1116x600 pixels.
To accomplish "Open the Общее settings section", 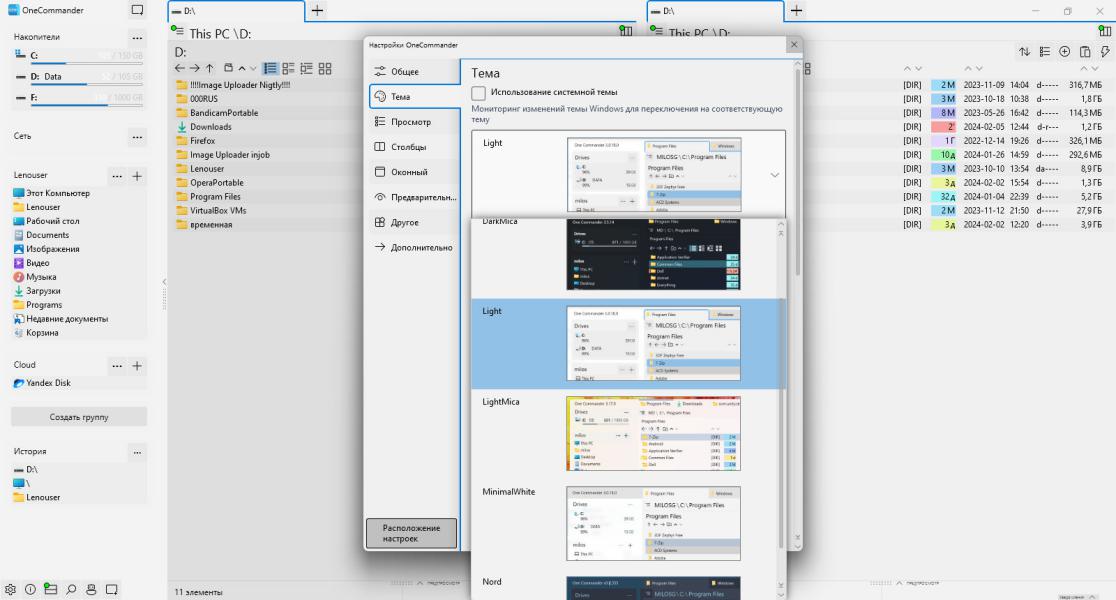I will 414,71.
